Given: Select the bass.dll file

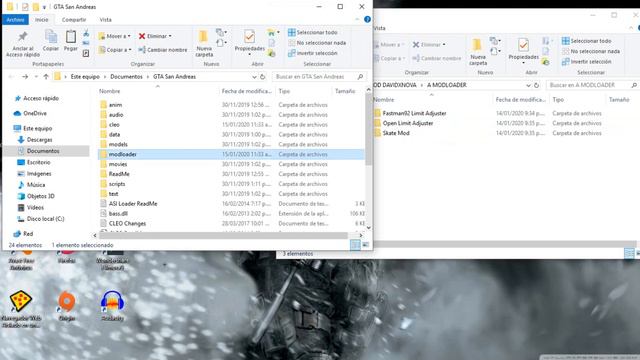Looking at the screenshot, I should pyautogui.click(x=118, y=213).
